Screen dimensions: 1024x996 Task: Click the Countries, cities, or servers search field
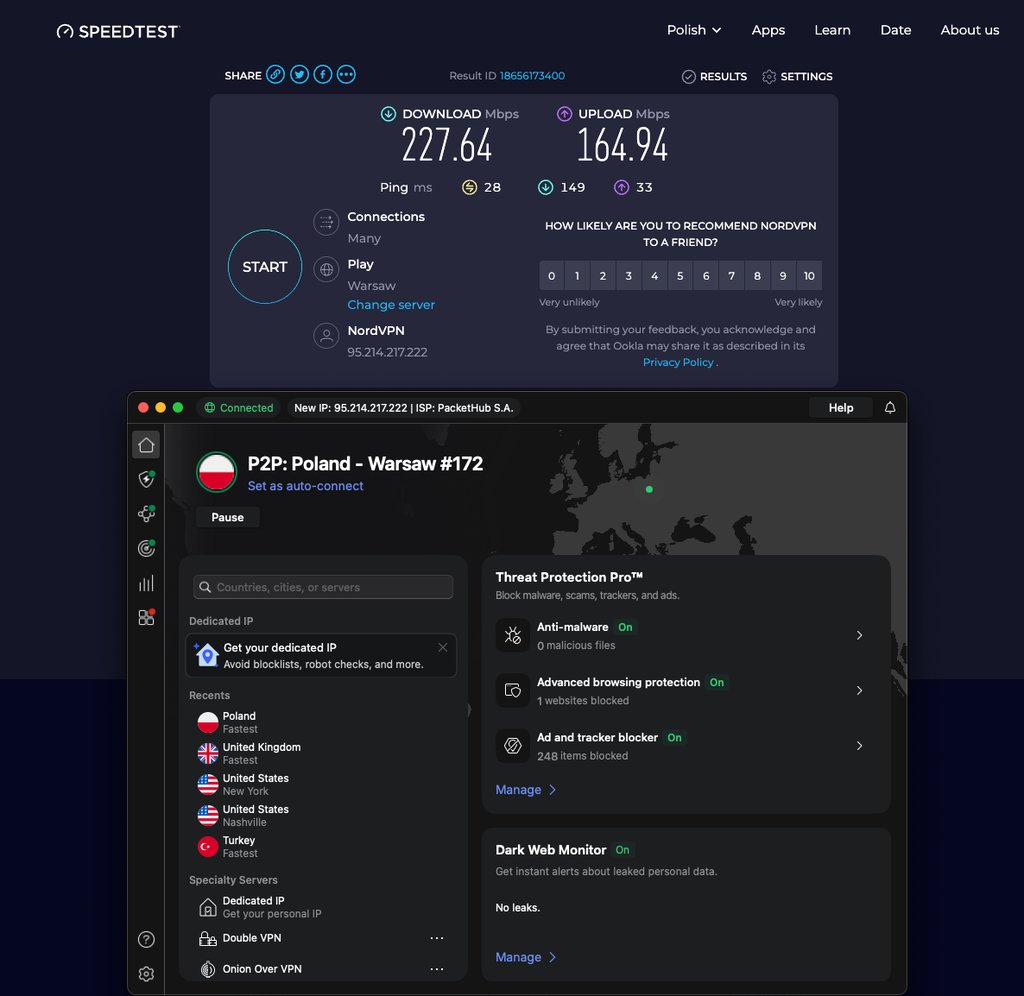[x=323, y=587]
